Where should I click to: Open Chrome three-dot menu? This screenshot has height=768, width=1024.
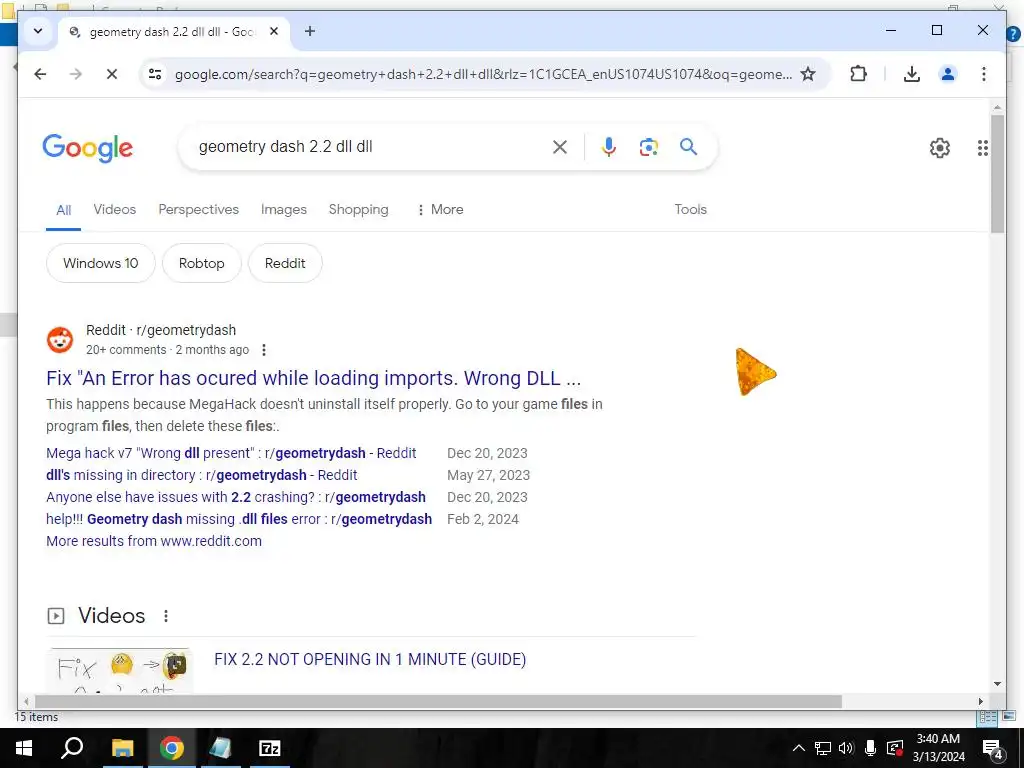click(984, 74)
